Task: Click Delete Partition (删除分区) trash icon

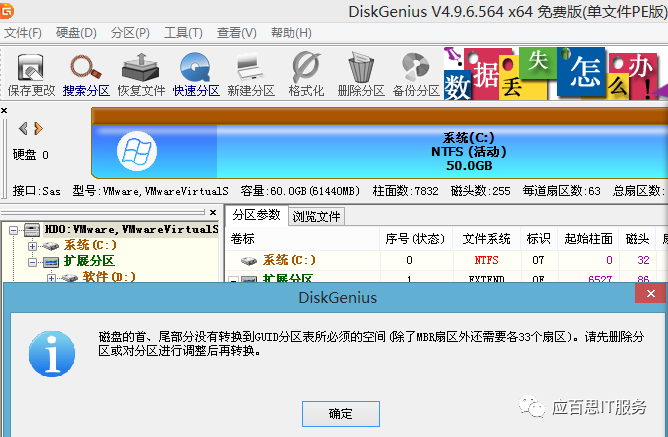Action: pyautogui.click(x=361, y=75)
